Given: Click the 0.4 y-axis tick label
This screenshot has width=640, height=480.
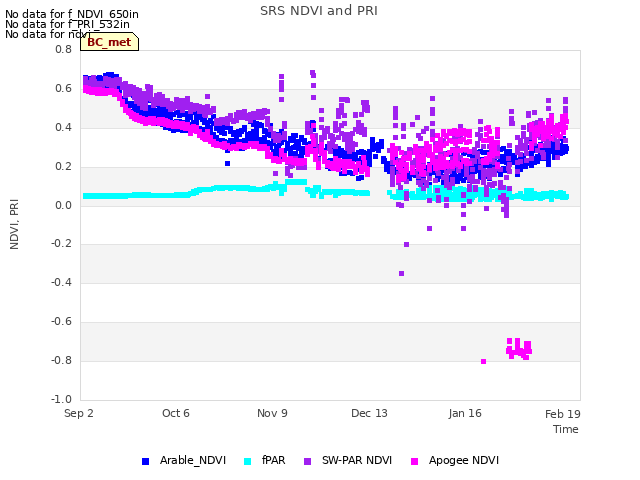Looking at the screenshot, I should (63, 127).
